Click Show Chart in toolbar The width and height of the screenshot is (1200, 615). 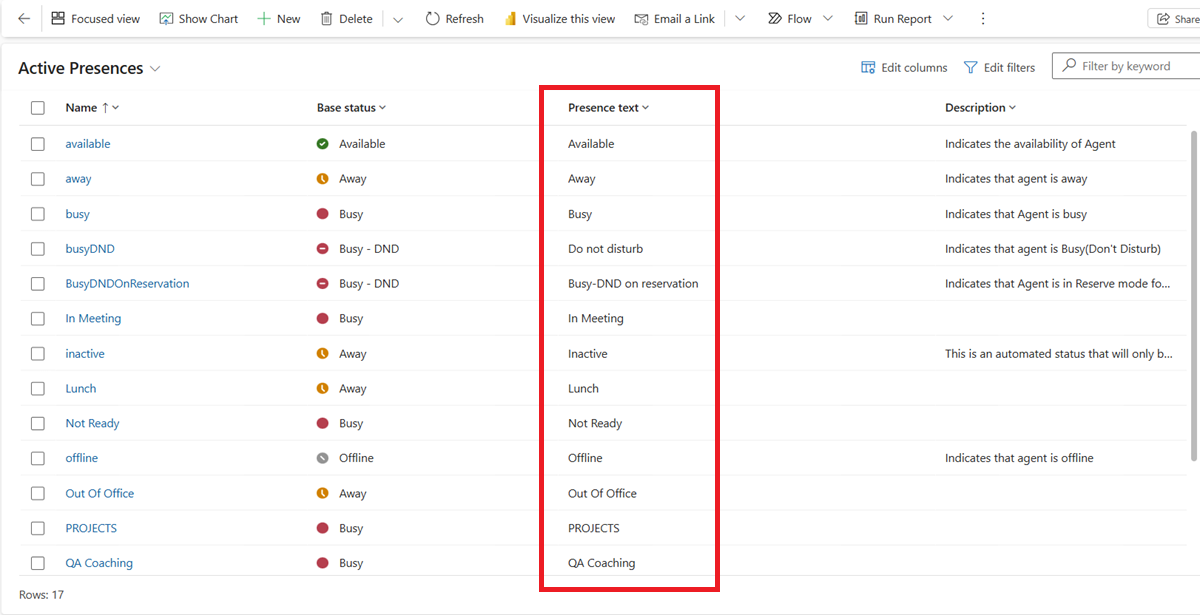pos(198,19)
